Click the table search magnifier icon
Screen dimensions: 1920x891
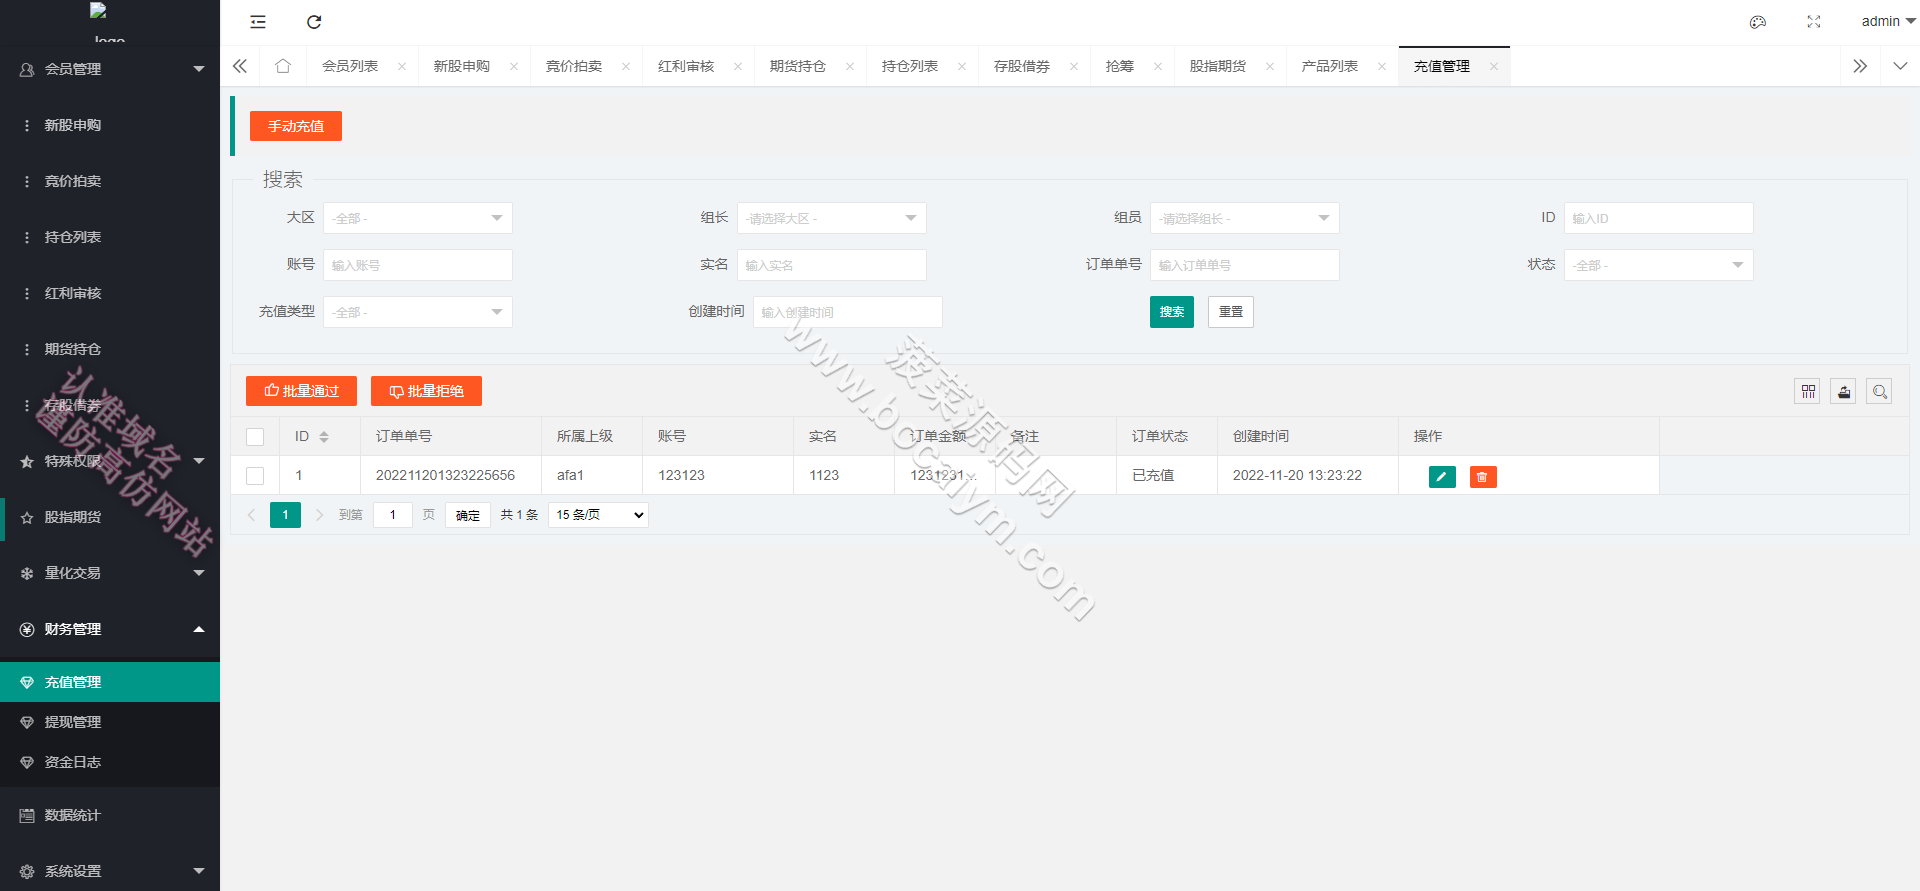(x=1880, y=392)
